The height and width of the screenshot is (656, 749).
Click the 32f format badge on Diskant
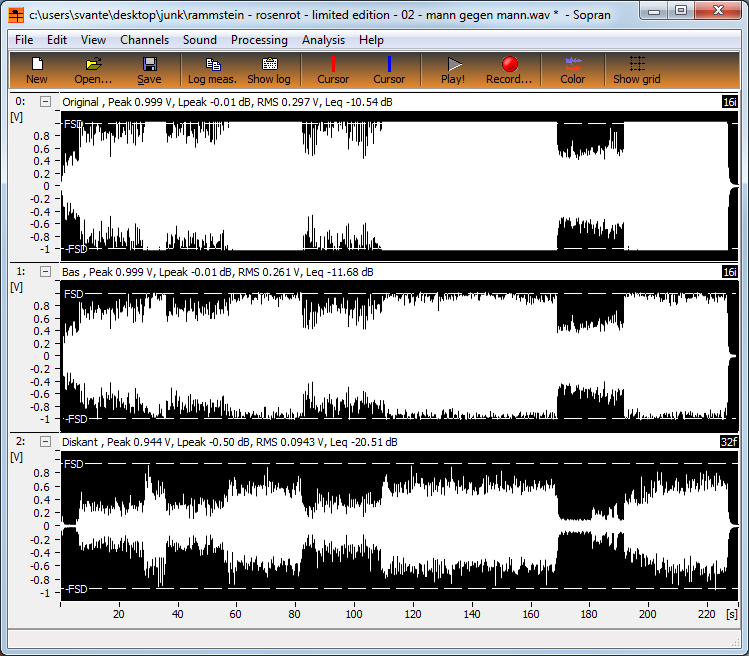pos(730,441)
